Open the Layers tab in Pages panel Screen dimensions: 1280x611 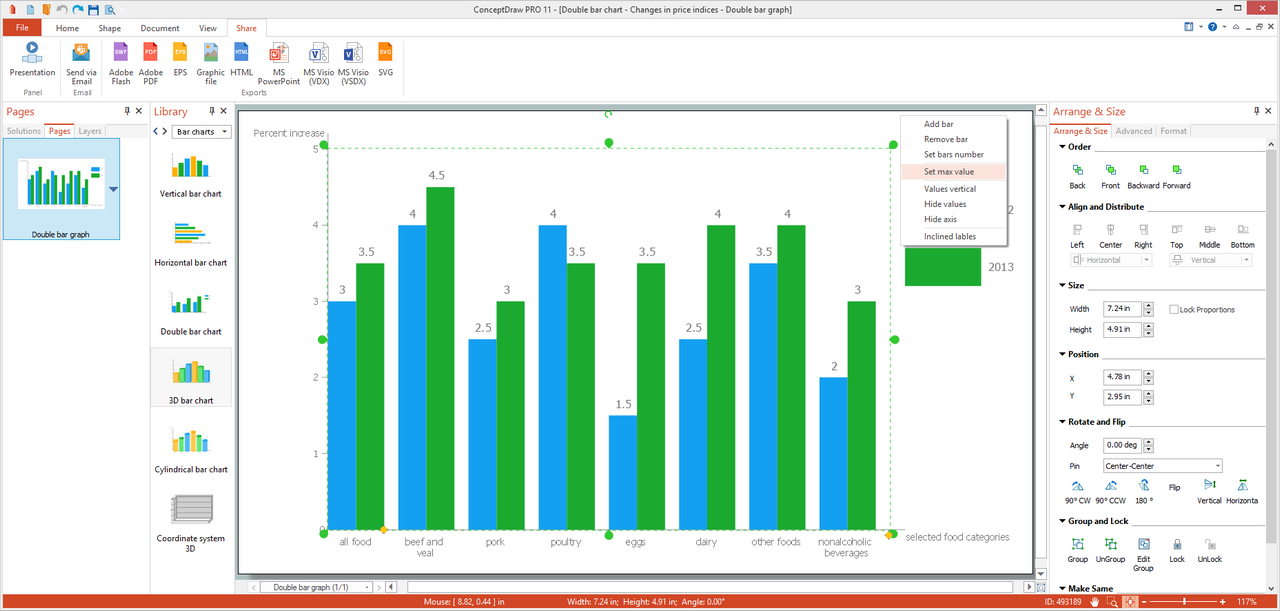(x=90, y=131)
